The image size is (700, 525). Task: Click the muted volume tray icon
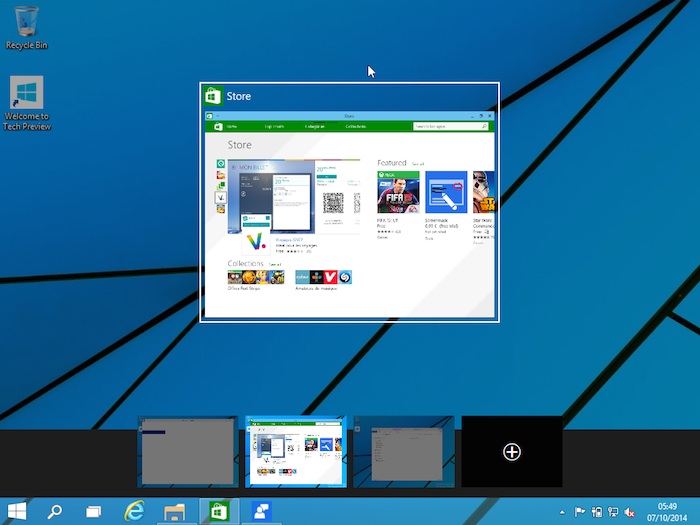(x=628, y=511)
